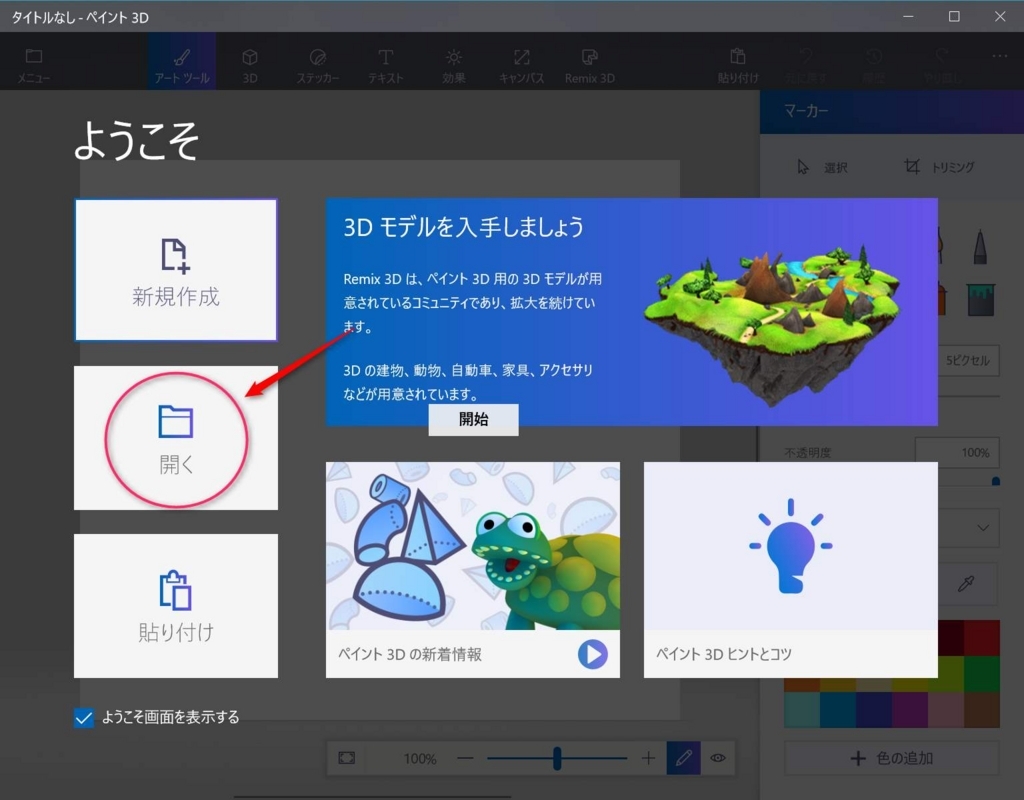
Task: Toggle the 3D view eye icon
Action: point(718,758)
